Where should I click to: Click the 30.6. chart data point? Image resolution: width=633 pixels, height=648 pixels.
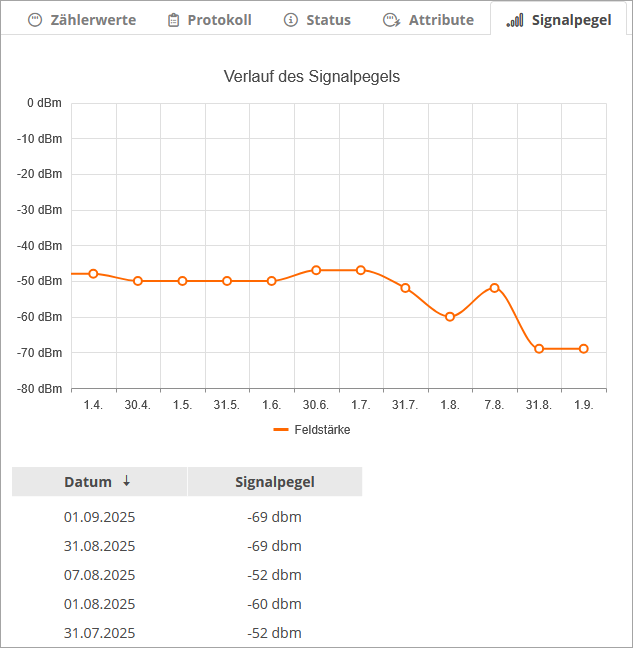[316, 270]
